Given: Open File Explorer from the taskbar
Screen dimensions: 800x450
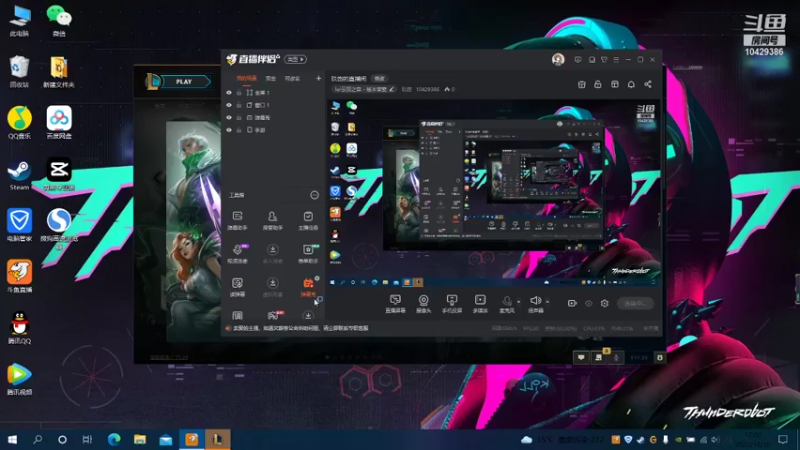Looking at the screenshot, I should [x=140, y=439].
